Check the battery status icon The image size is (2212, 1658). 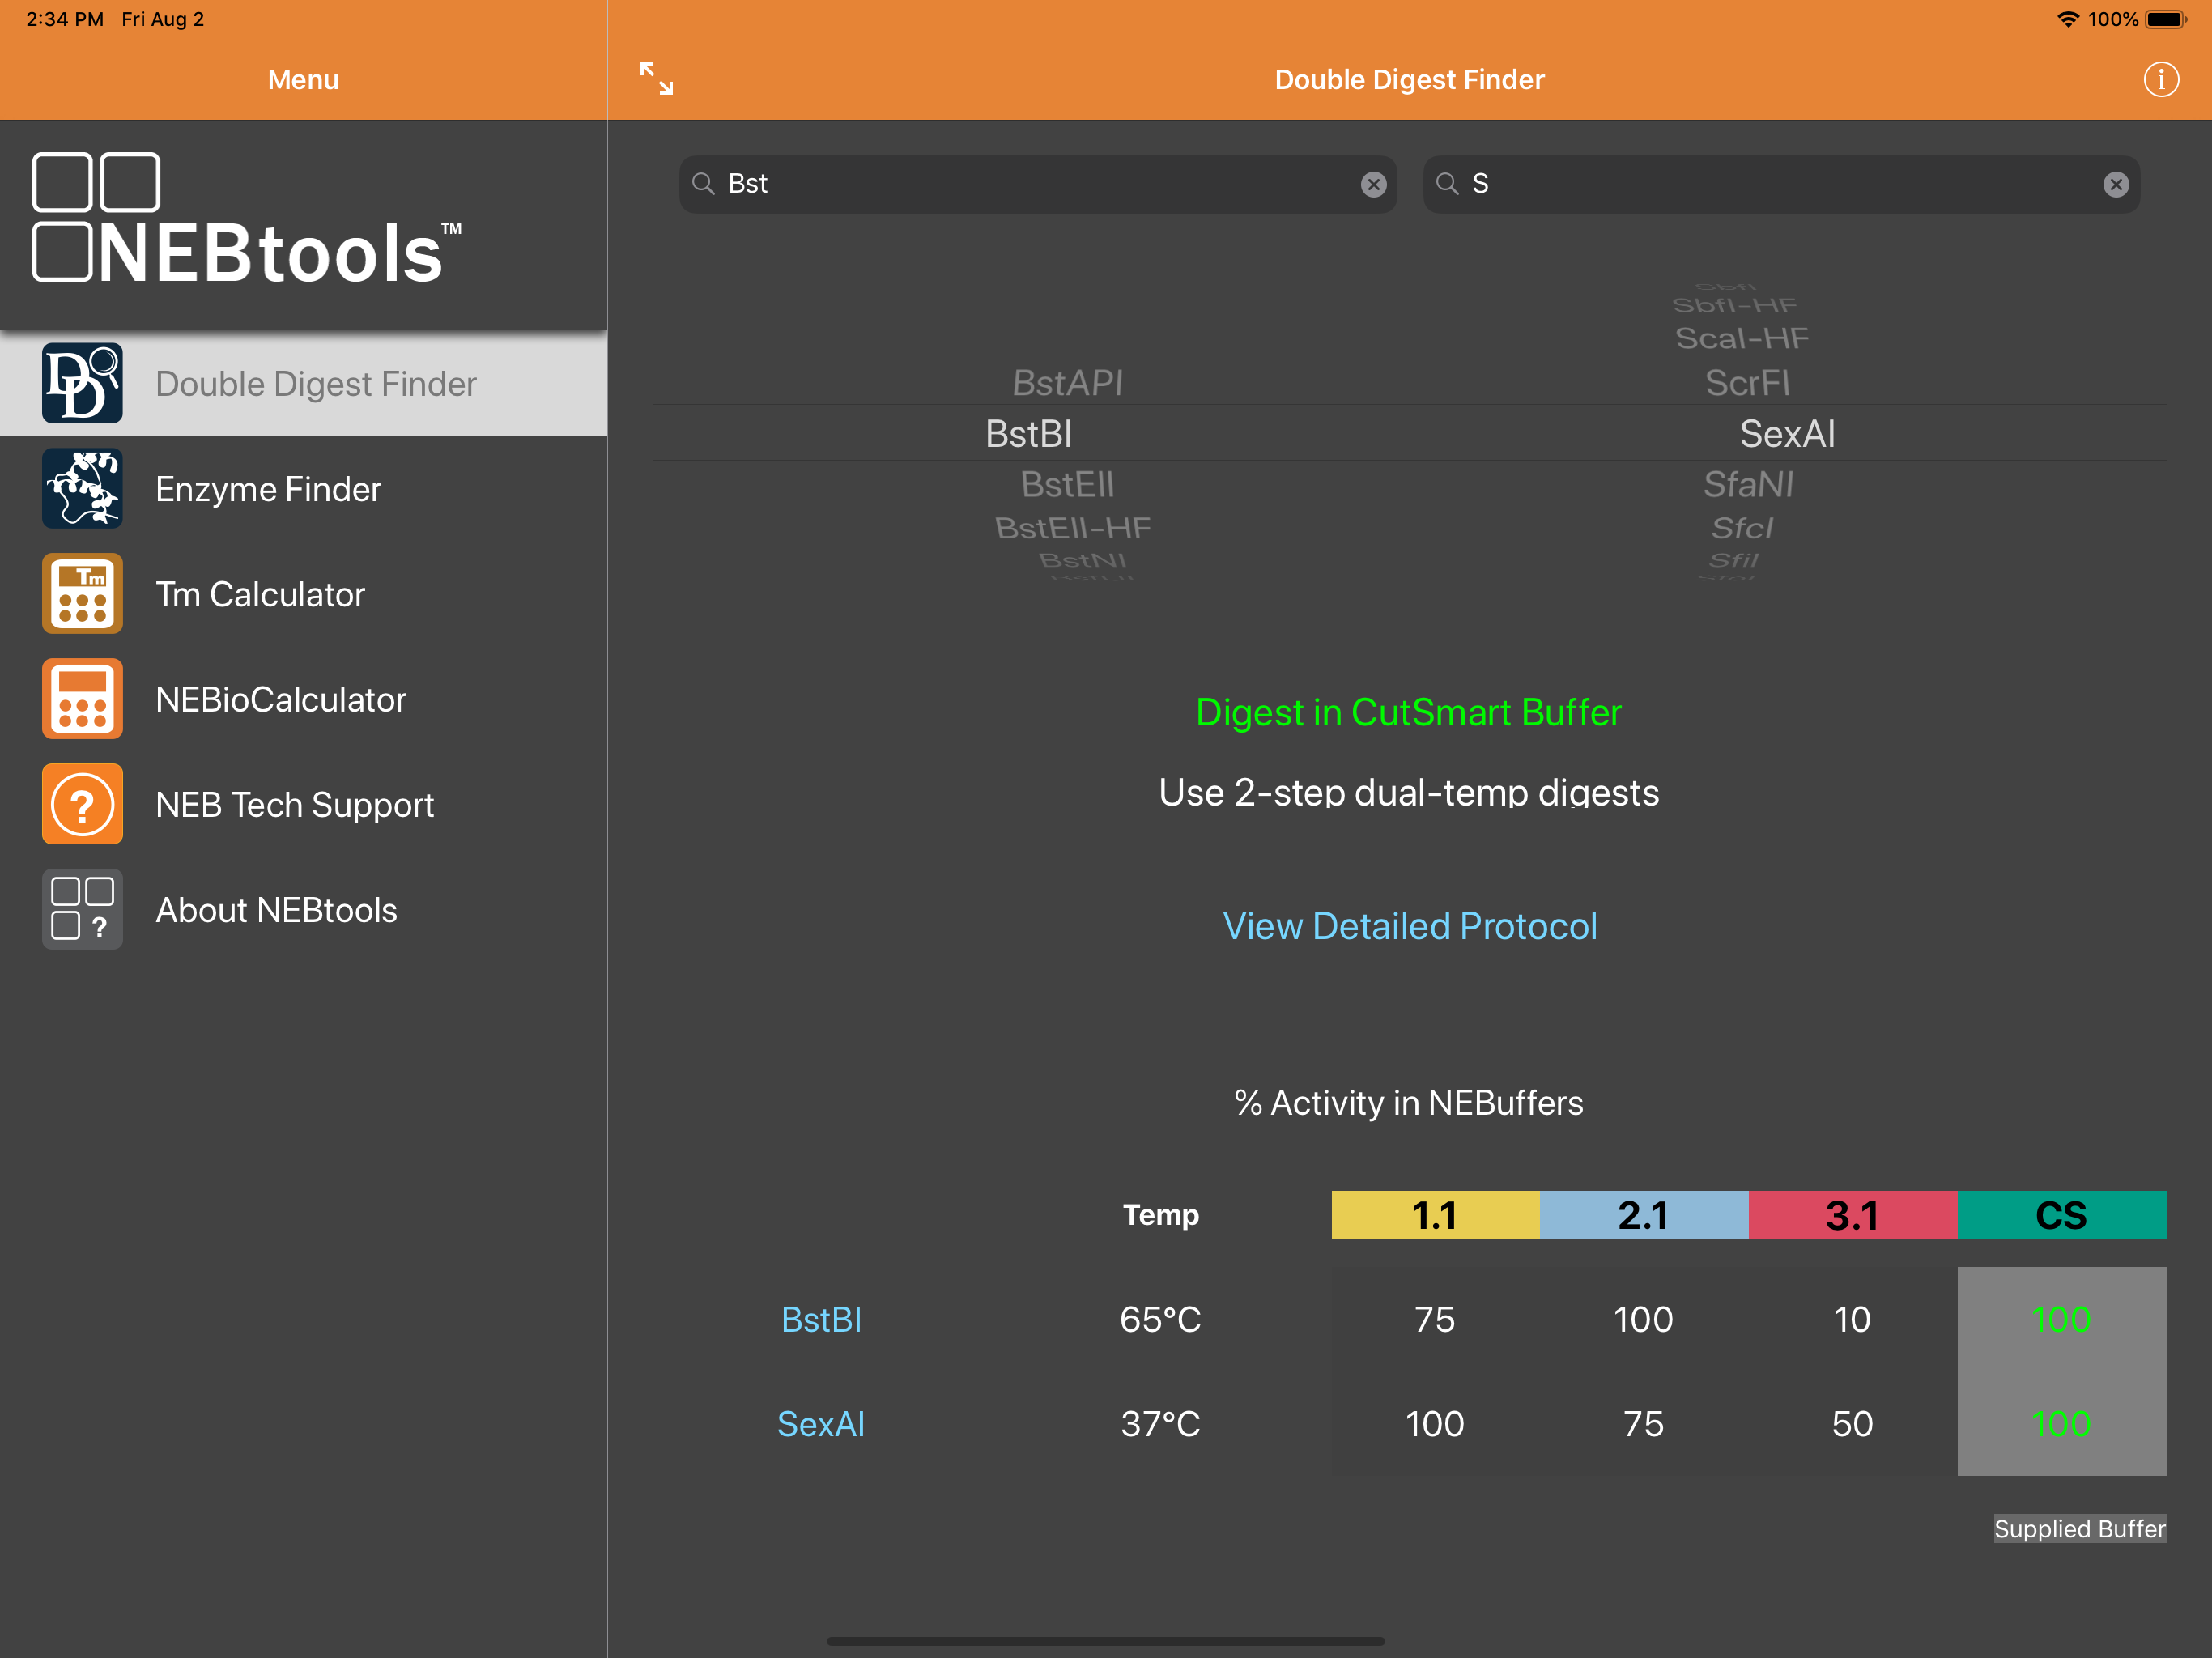coord(2167,19)
